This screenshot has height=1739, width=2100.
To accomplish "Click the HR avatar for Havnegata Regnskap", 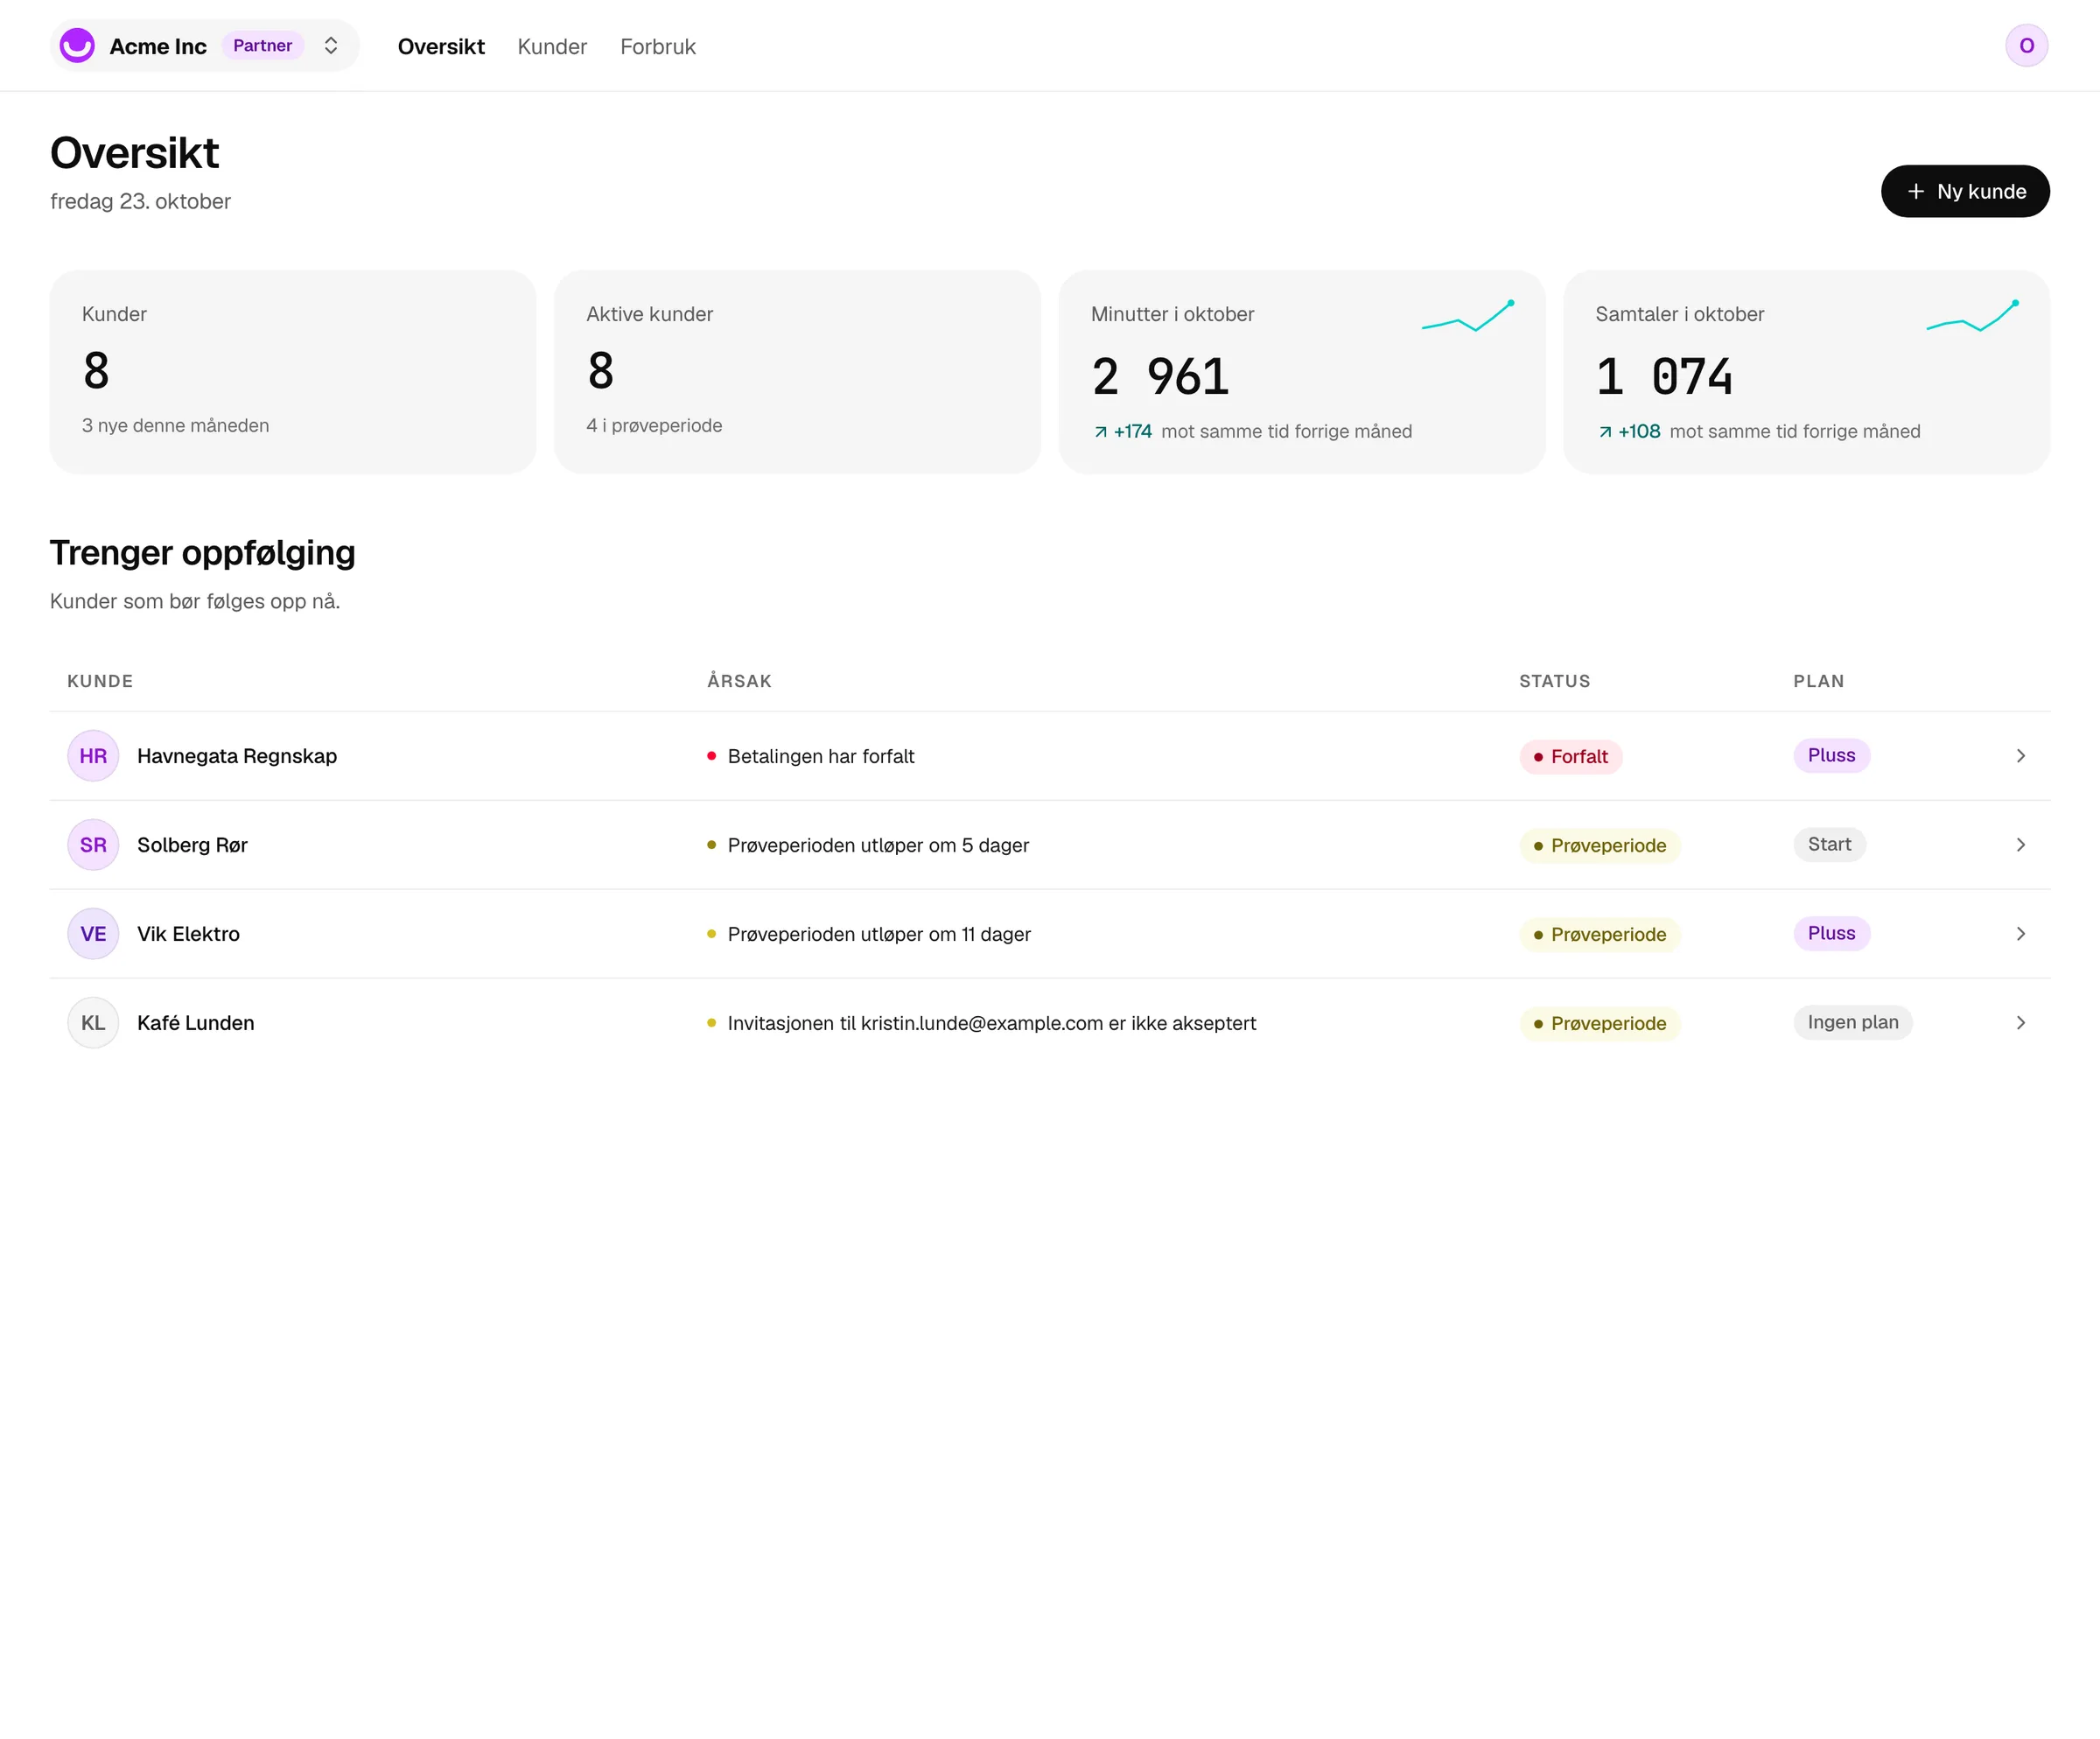I will coord(93,756).
